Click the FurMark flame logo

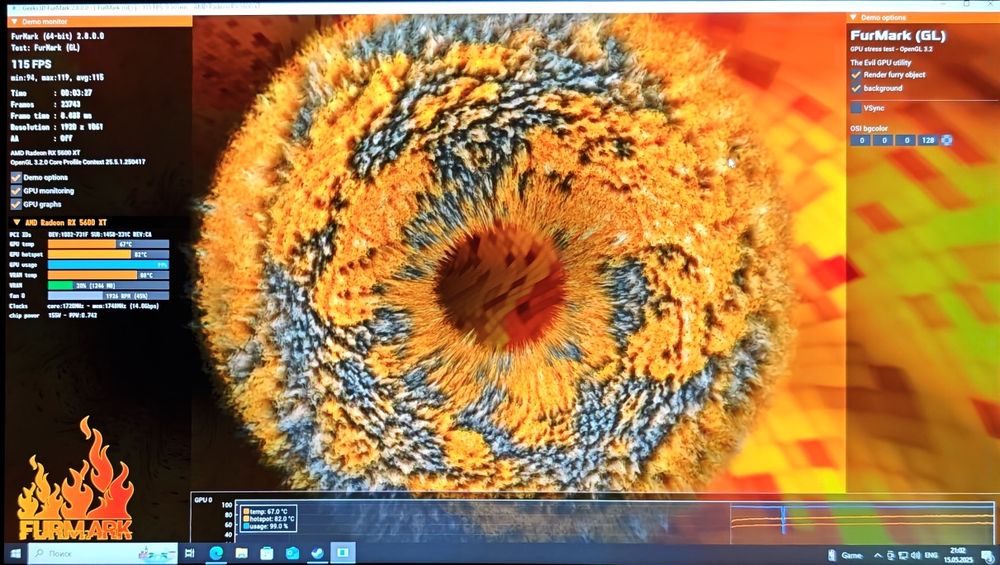[75, 480]
